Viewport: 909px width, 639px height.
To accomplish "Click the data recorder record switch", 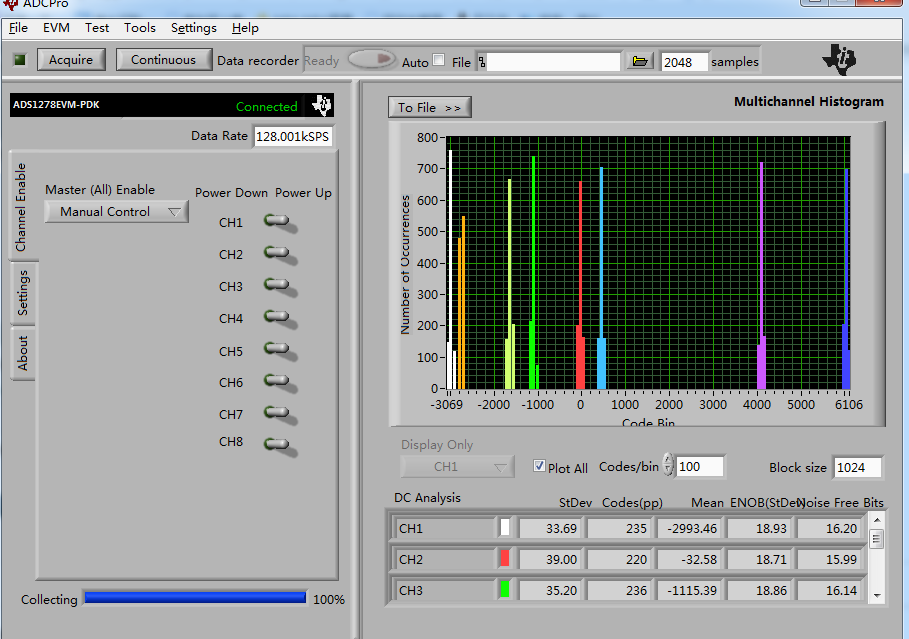I will coord(371,61).
